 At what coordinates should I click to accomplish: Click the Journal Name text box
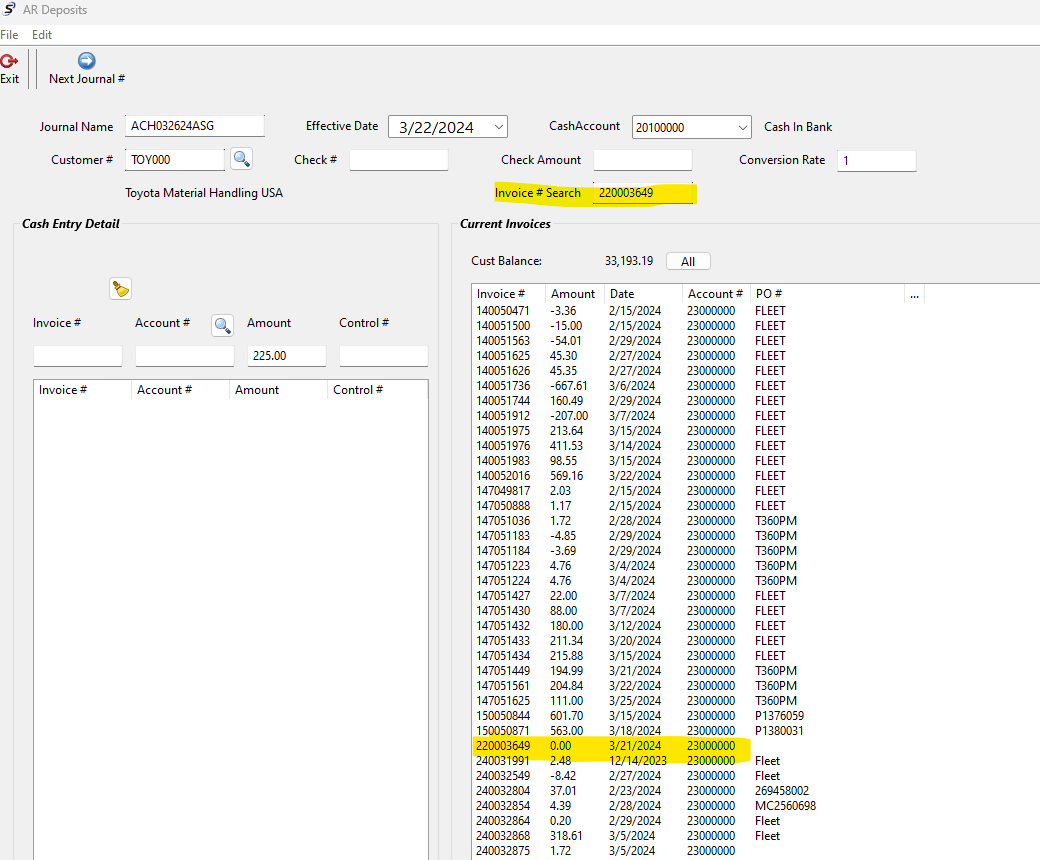[x=195, y=126]
